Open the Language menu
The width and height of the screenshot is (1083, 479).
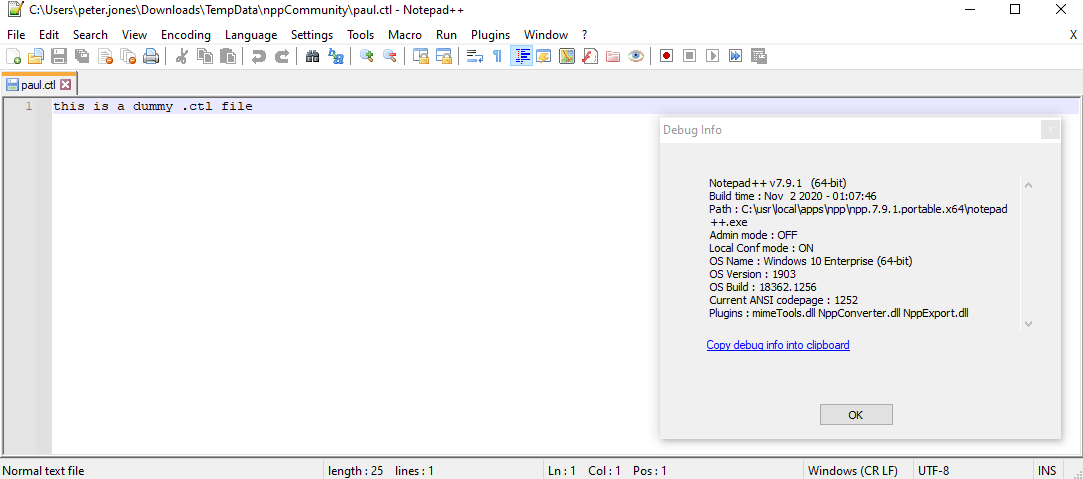251,35
